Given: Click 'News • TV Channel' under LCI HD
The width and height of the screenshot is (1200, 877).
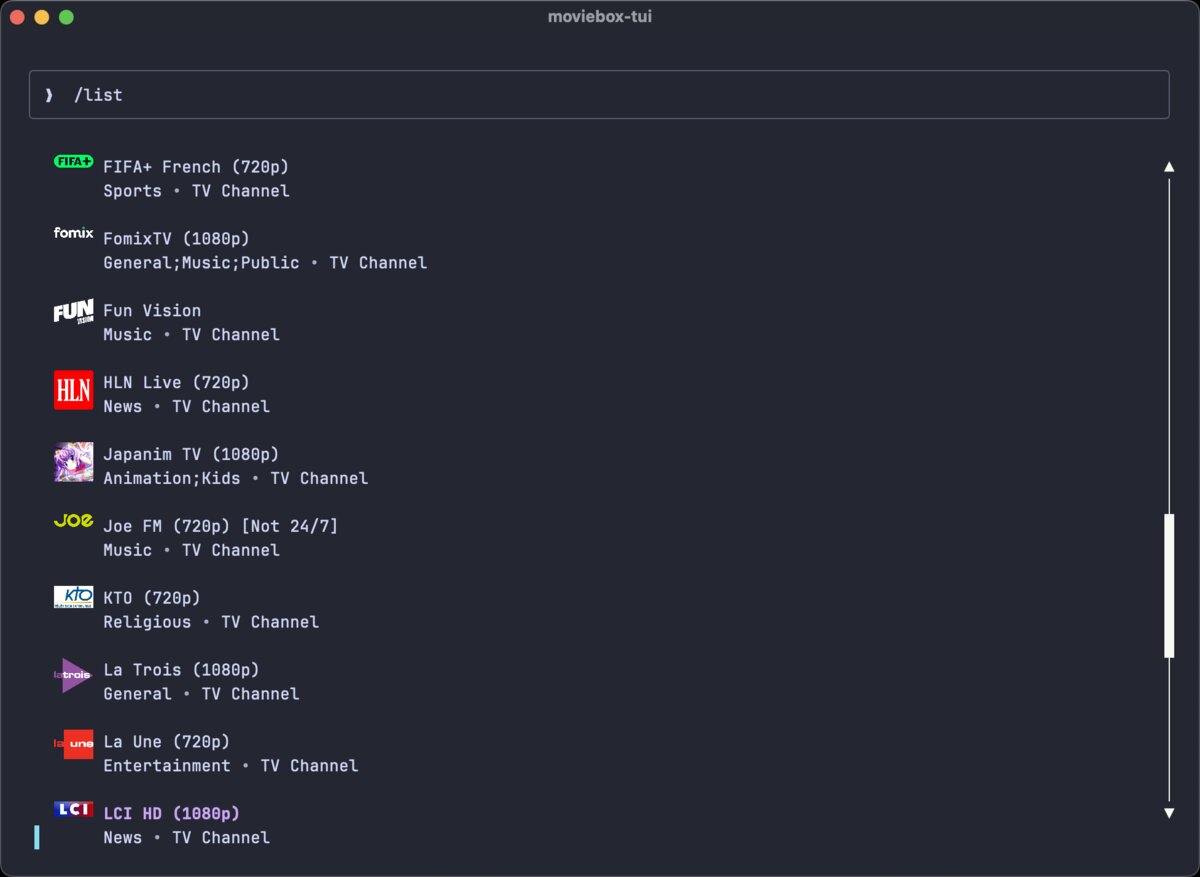Looking at the screenshot, I should click(186, 839).
